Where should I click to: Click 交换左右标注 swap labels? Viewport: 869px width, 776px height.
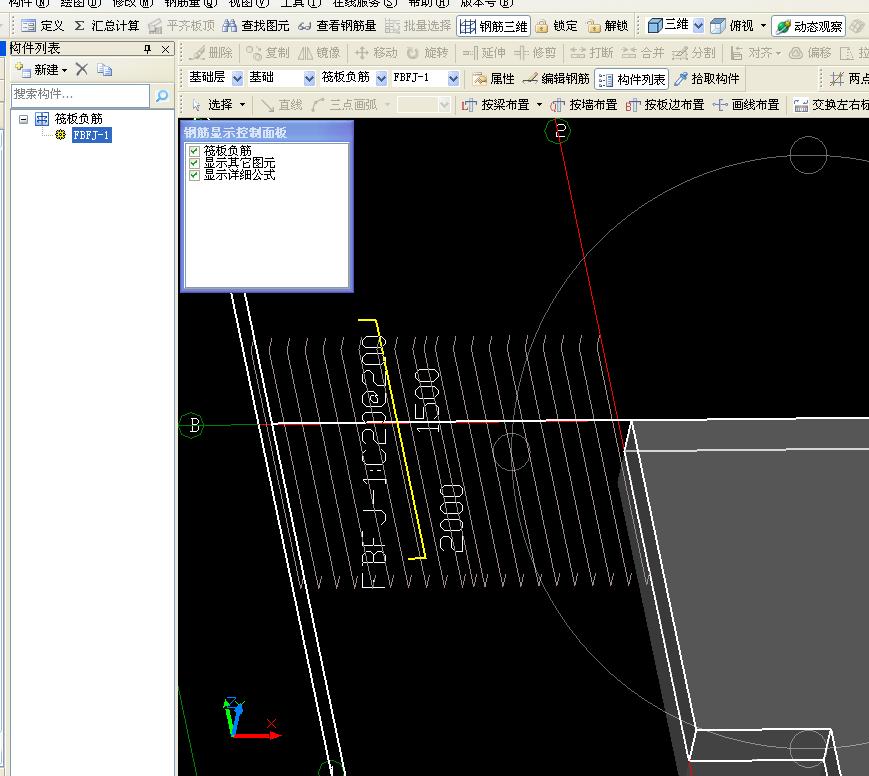point(830,104)
